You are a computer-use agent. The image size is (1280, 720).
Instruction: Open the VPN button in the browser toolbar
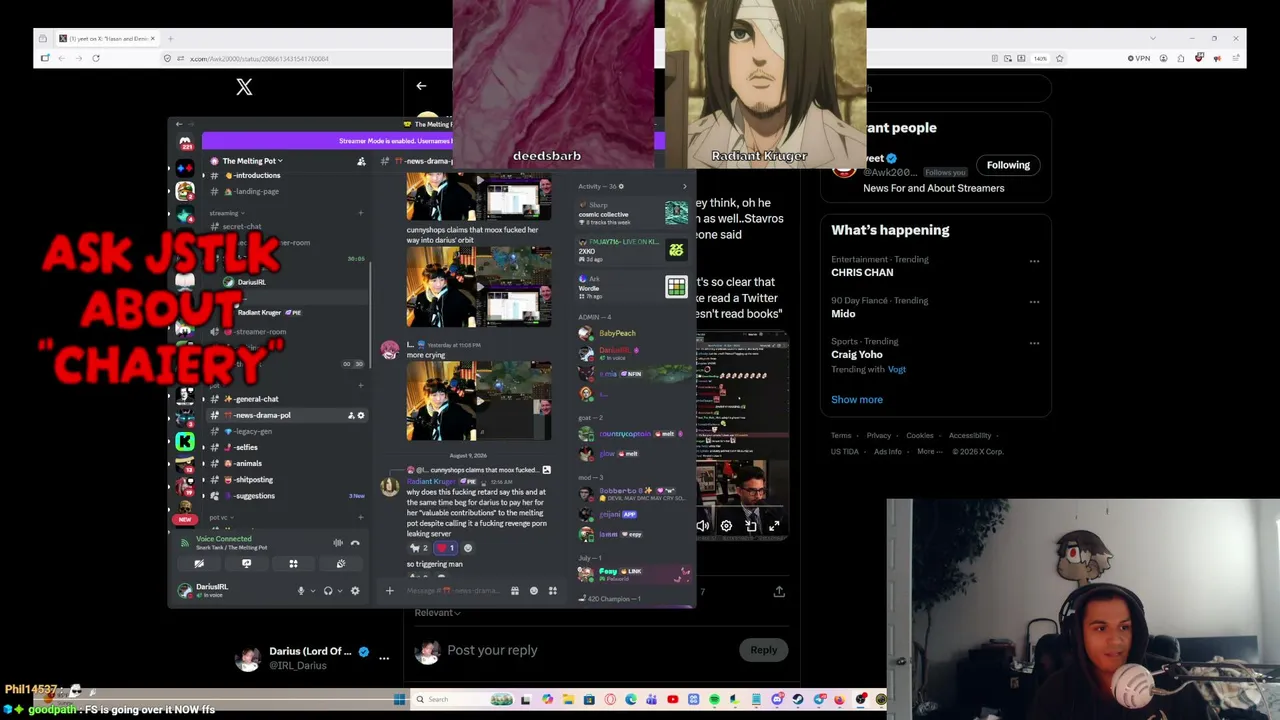tap(1139, 58)
